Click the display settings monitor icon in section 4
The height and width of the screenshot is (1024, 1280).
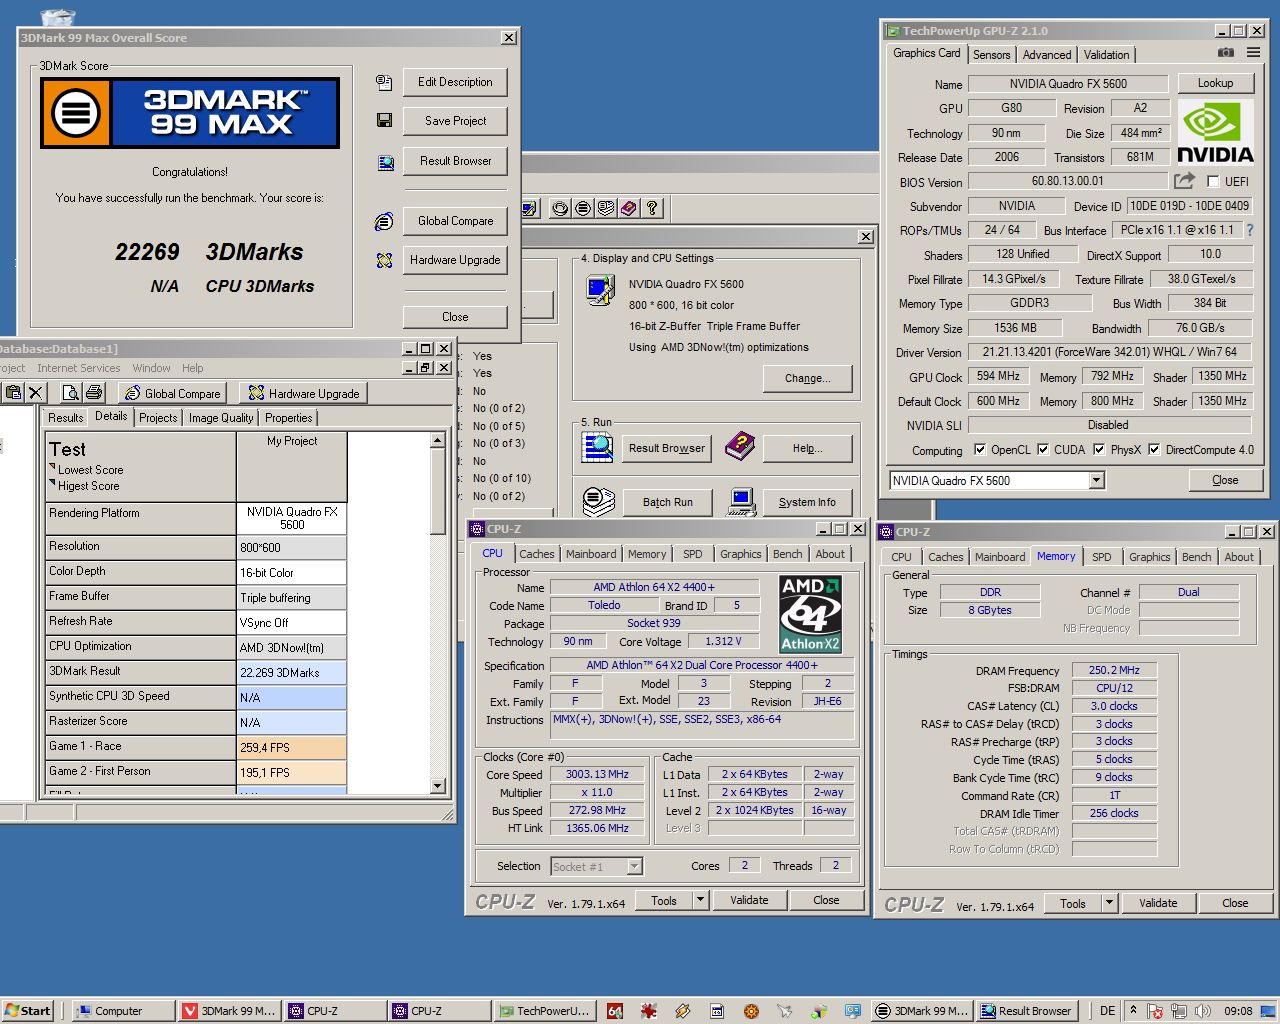tap(600, 290)
